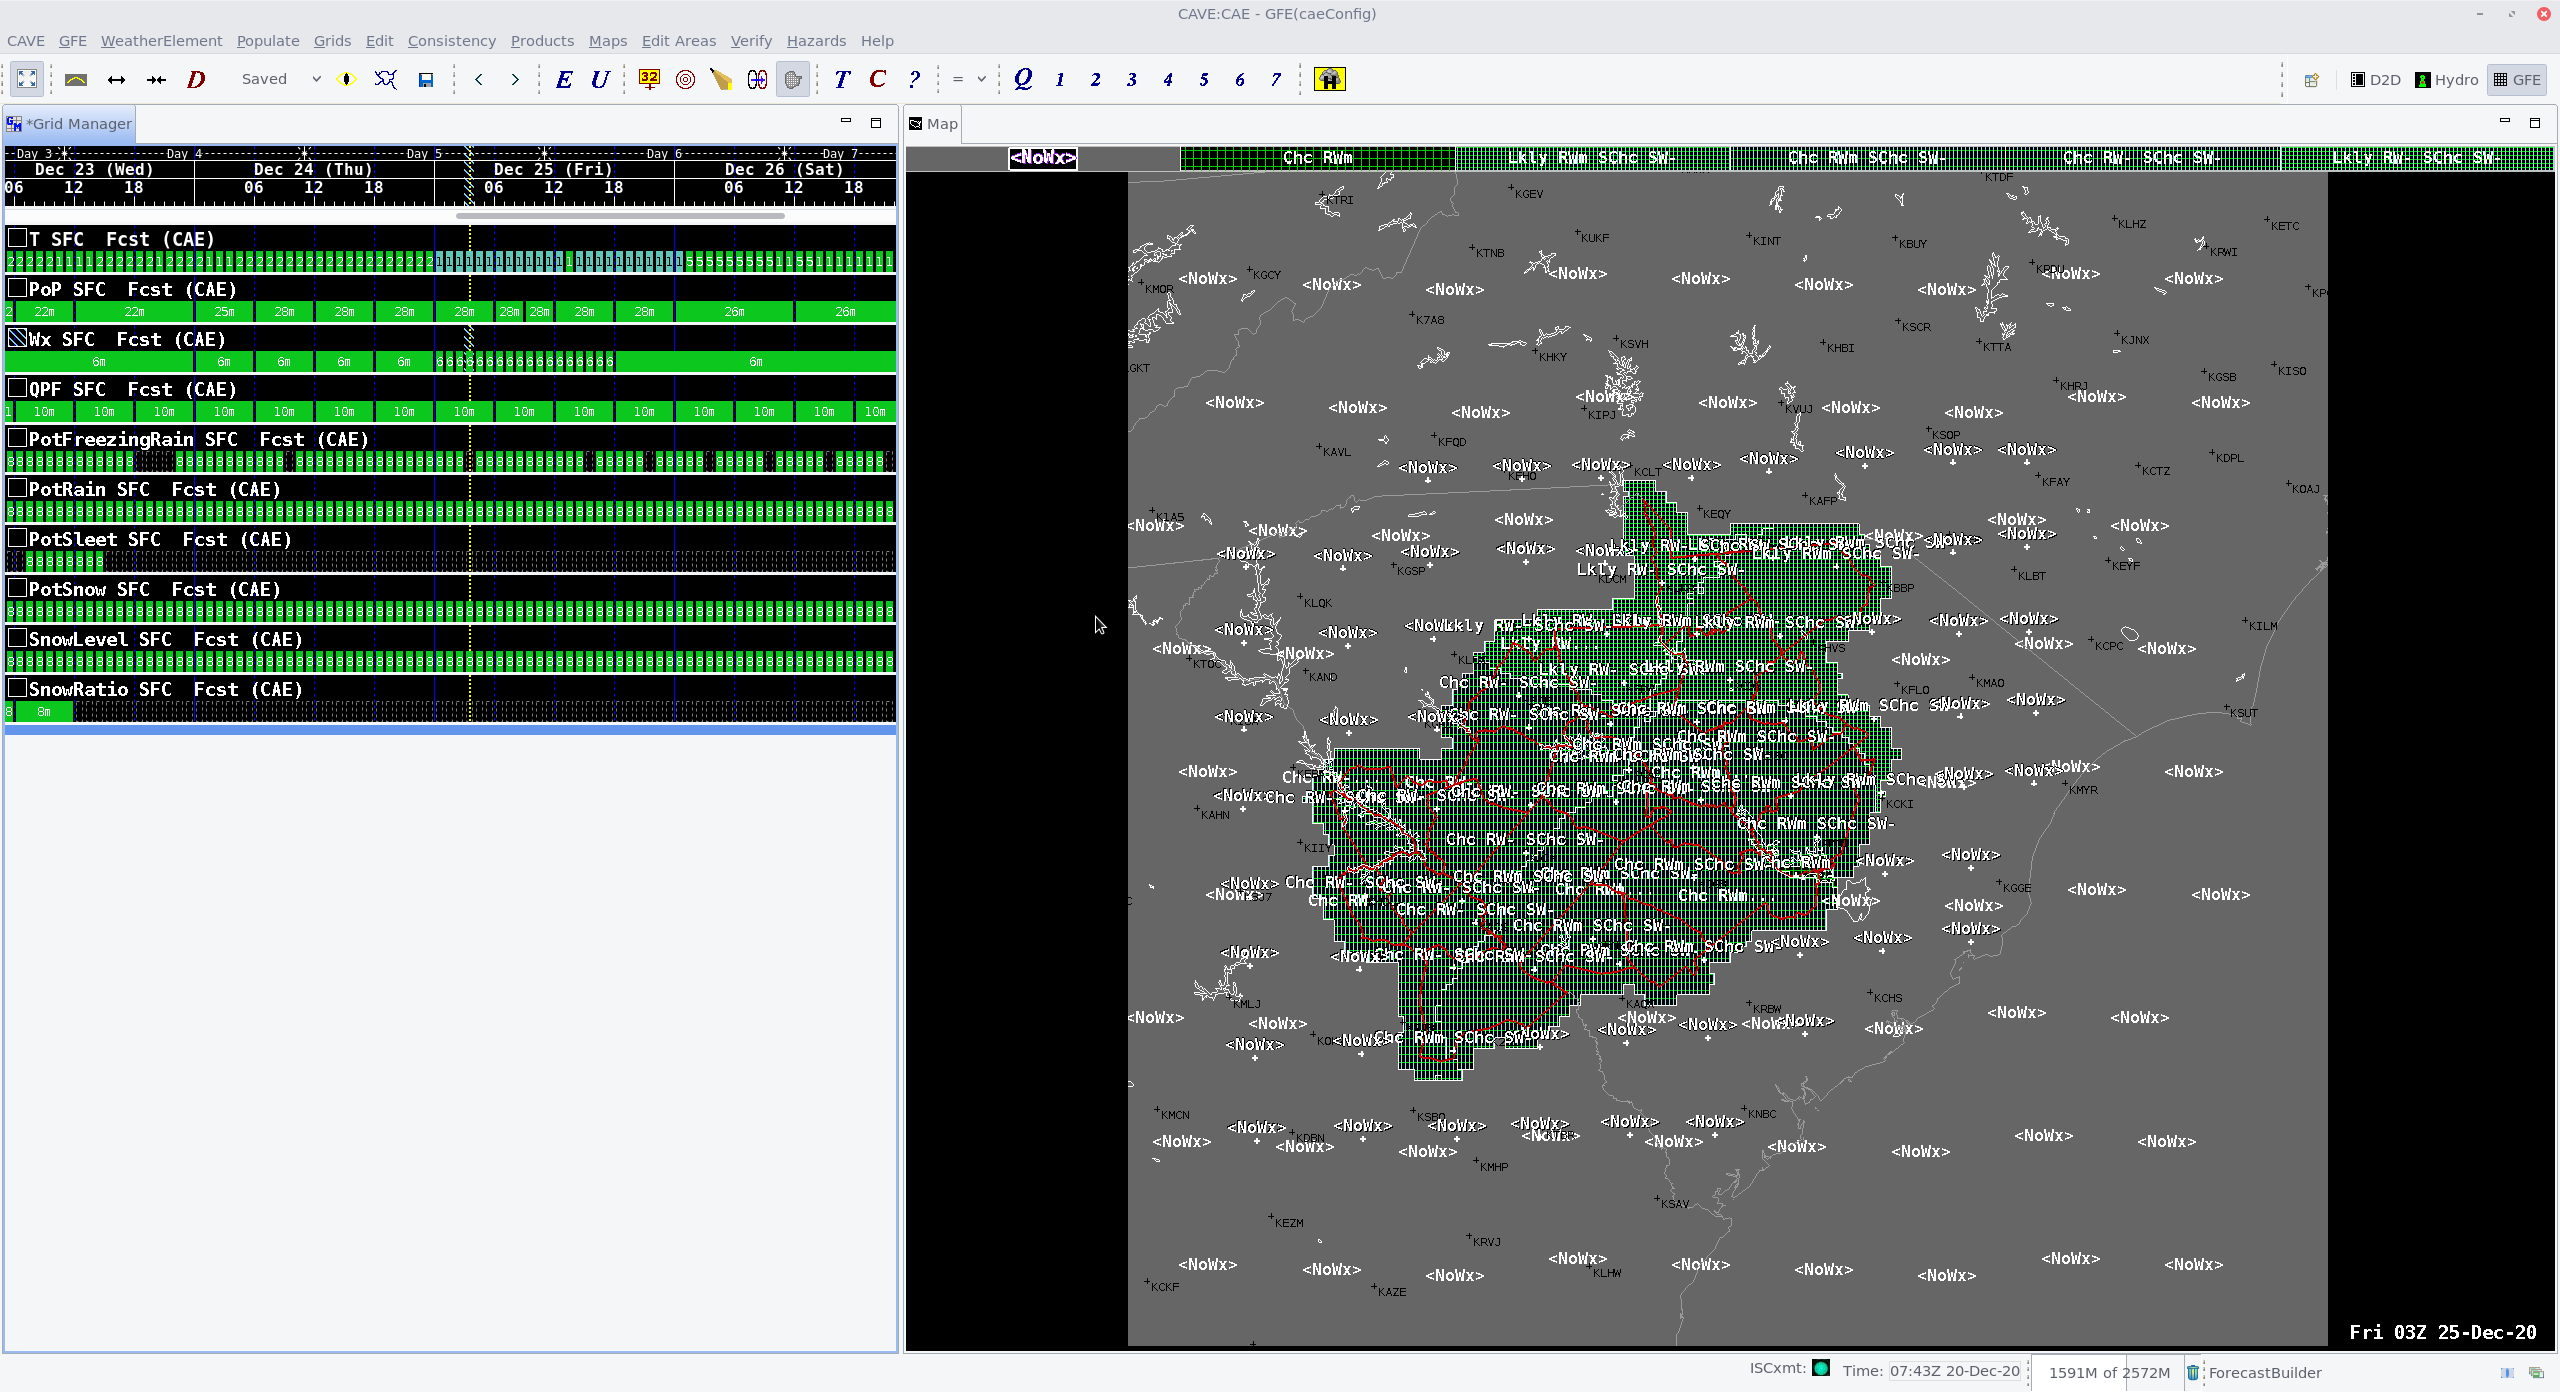The height and width of the screenshot is (1392, 2560).
Task: Click the blue E toolbar icon
Action: click(564, 79)
